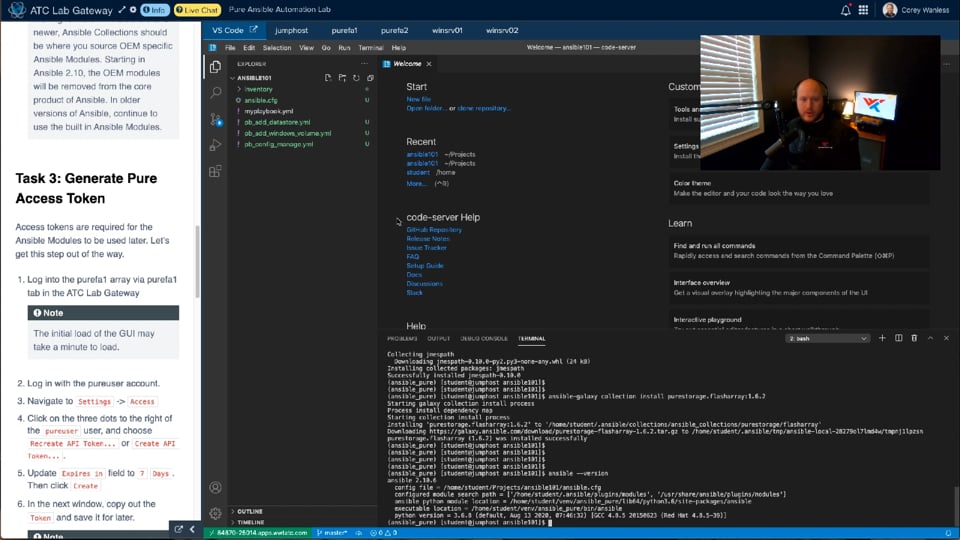Screen dimensions: 960x540
Task: Switch to the winsrv02 tab
Action: click(502, 30)
